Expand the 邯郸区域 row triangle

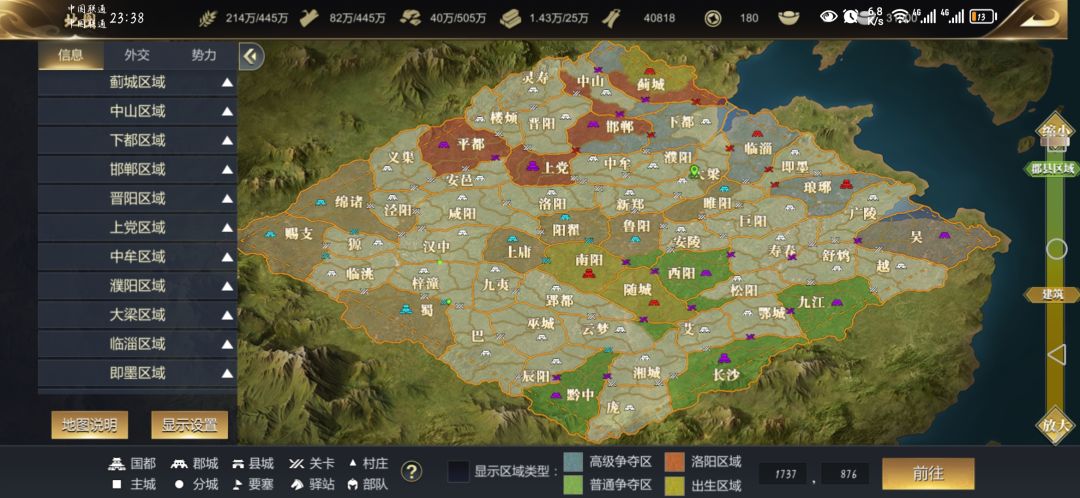point(227,169)
